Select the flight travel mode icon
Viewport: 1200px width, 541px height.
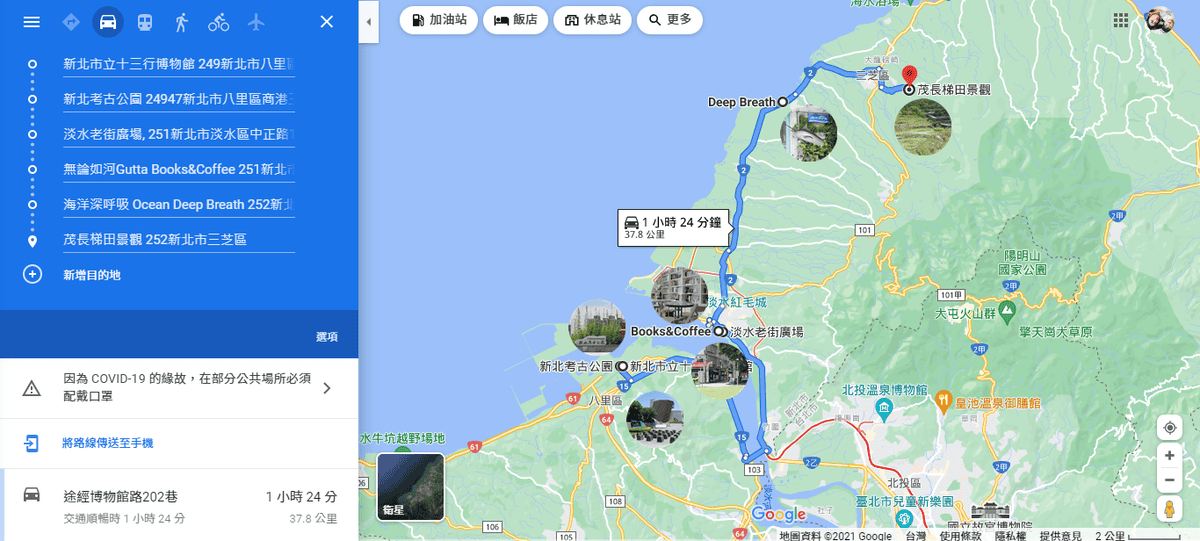point(255,22)
